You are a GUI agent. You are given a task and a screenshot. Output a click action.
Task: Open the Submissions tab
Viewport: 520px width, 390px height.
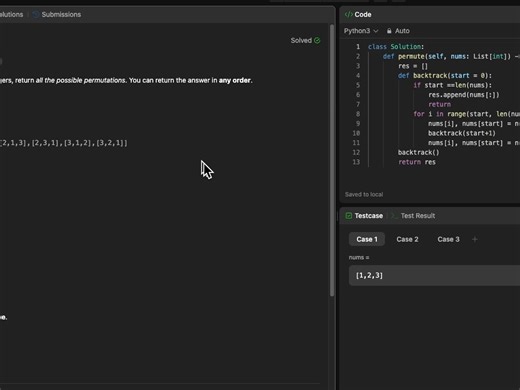click(61, 14)
